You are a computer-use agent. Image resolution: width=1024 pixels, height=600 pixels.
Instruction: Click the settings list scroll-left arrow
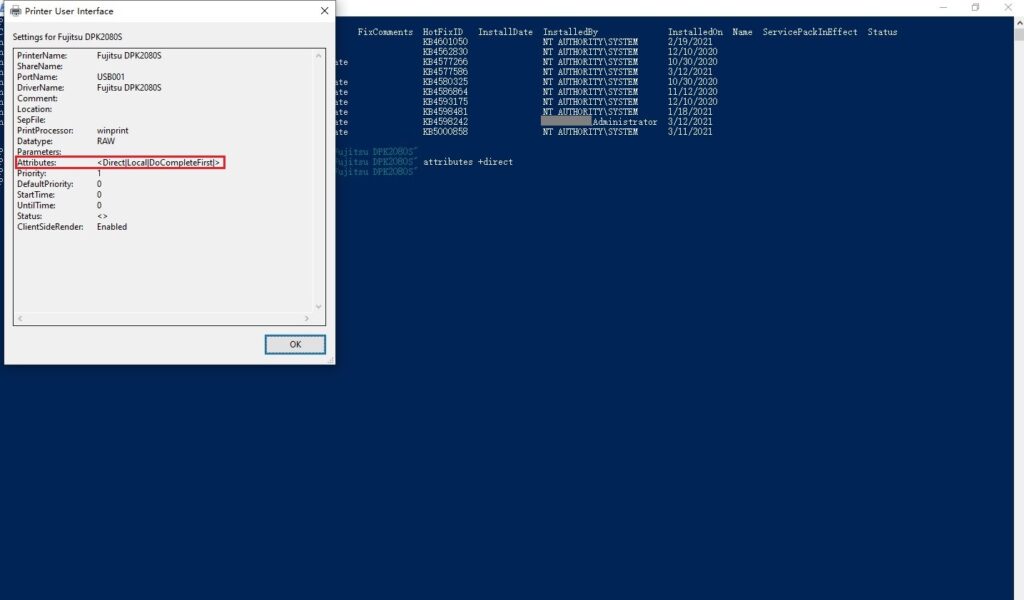point(20,318)
